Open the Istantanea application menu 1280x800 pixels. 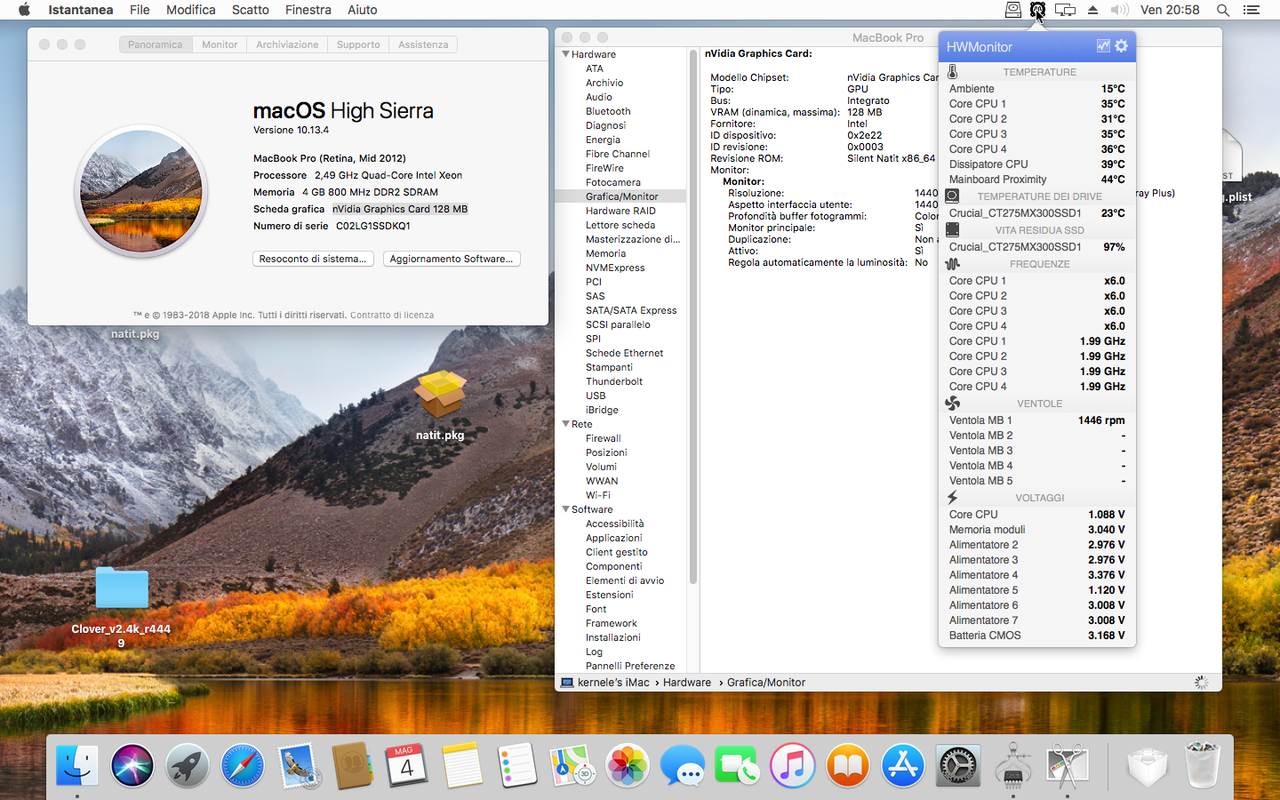click(80, 10)
